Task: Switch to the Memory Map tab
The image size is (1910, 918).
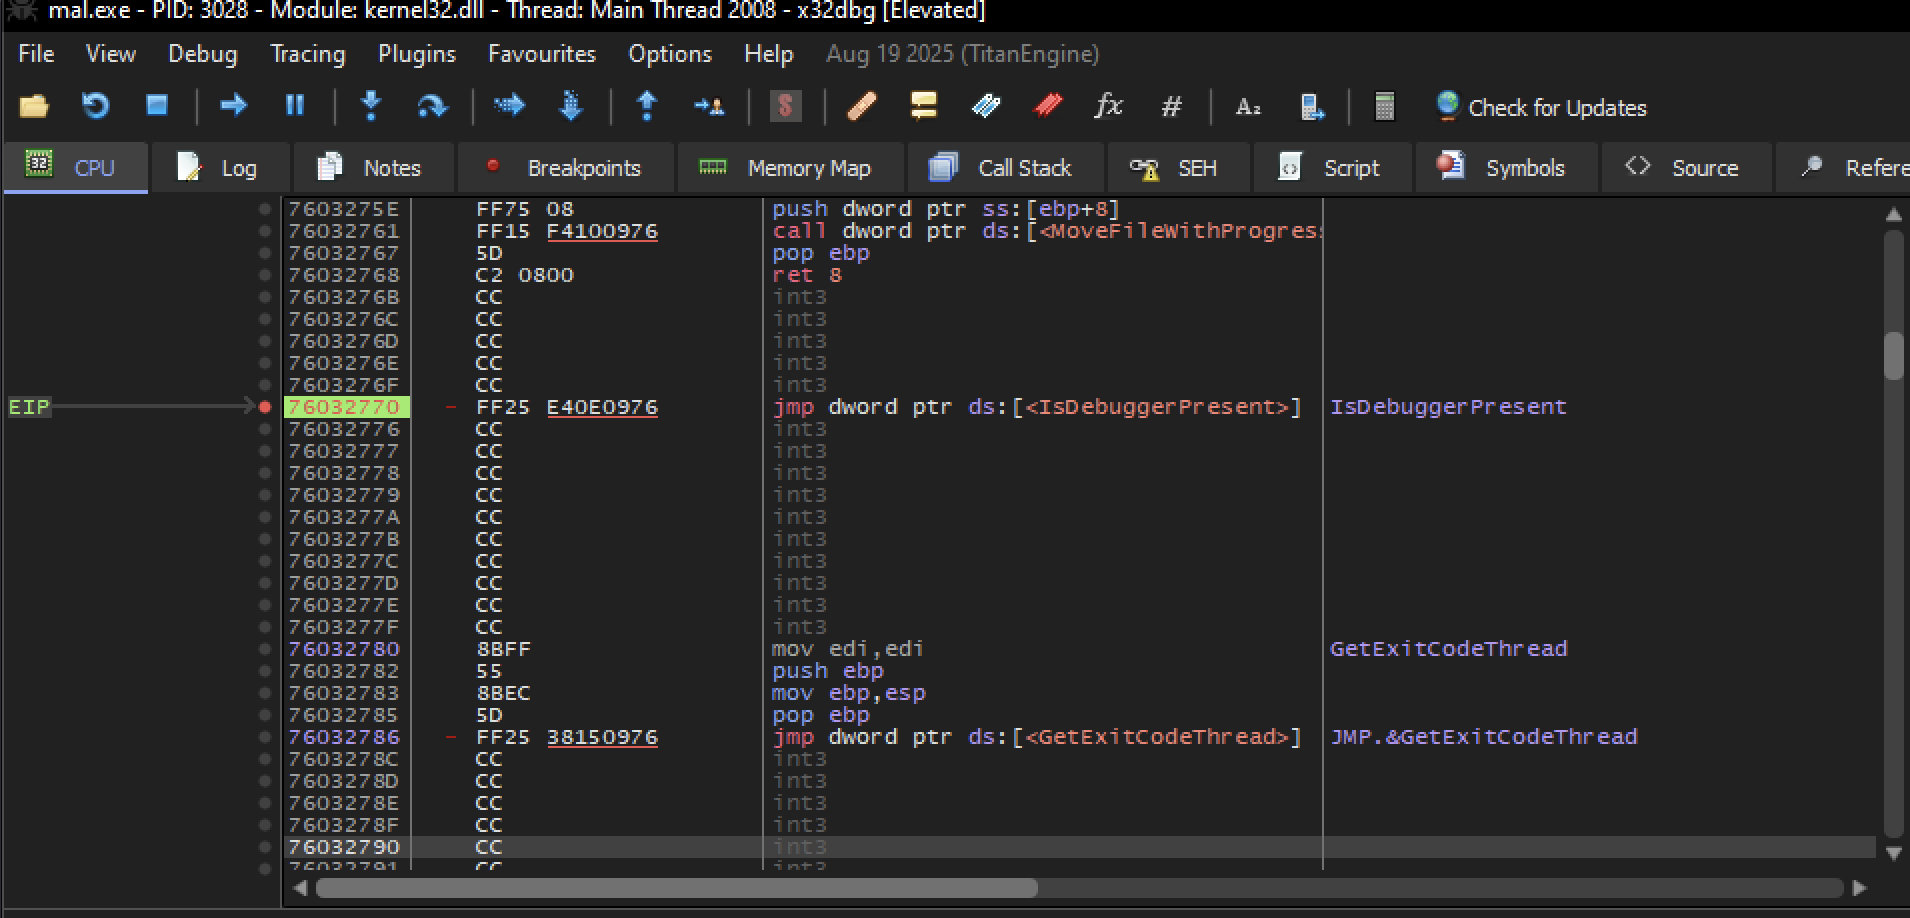Action: tap(790, 168)
